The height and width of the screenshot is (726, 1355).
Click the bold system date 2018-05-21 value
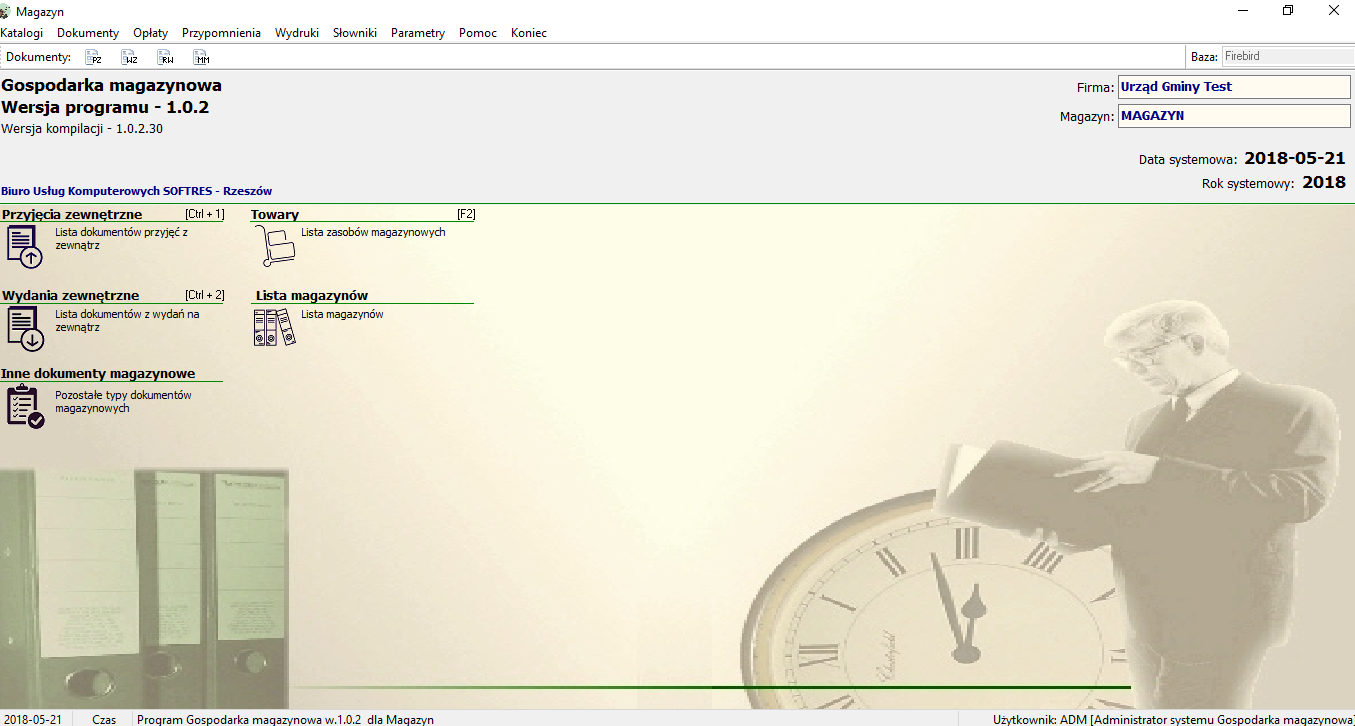click(x=1295, y=158)
